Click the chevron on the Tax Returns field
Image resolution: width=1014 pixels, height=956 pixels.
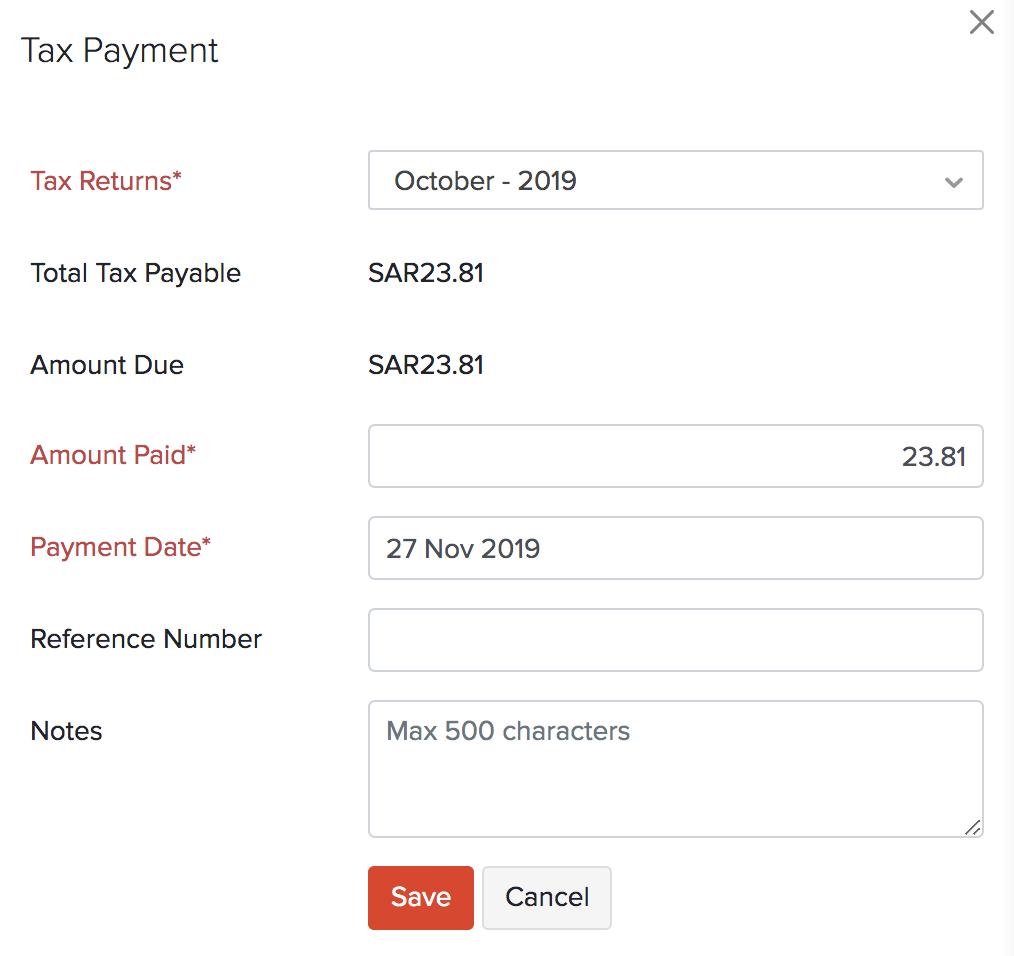pyautogui.click(x=953, y=181)
